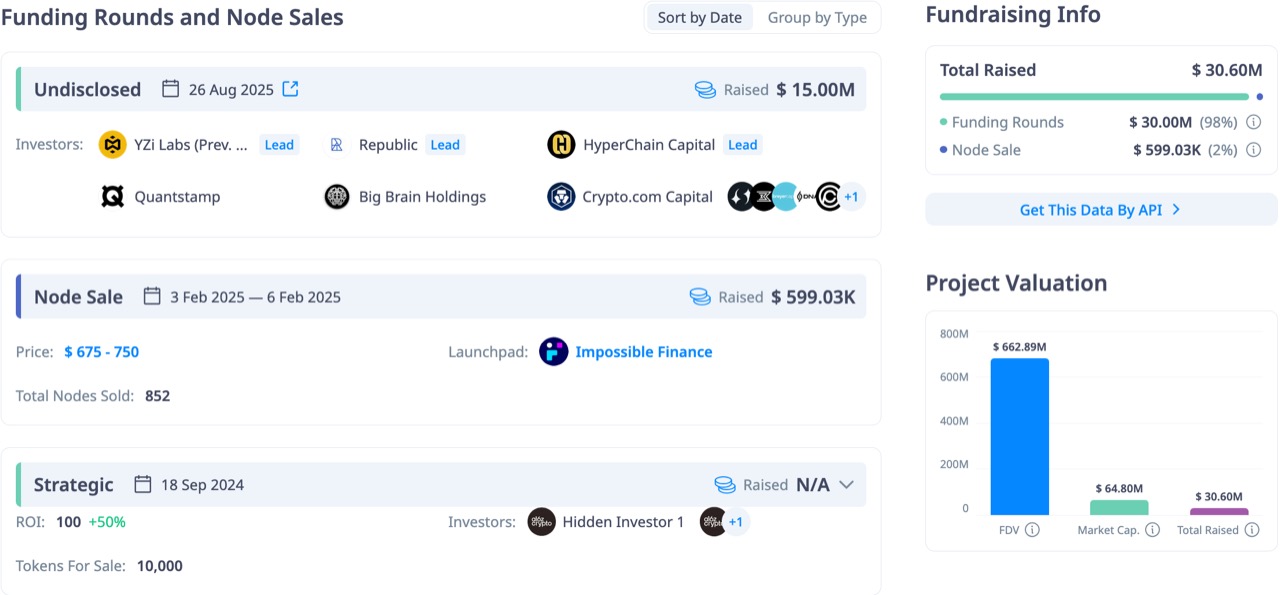The height and width of the screenshot is (595, 1280).
Task: Click info icon beside Funding Rounds percentage
Action: (x=1254, y=122)
